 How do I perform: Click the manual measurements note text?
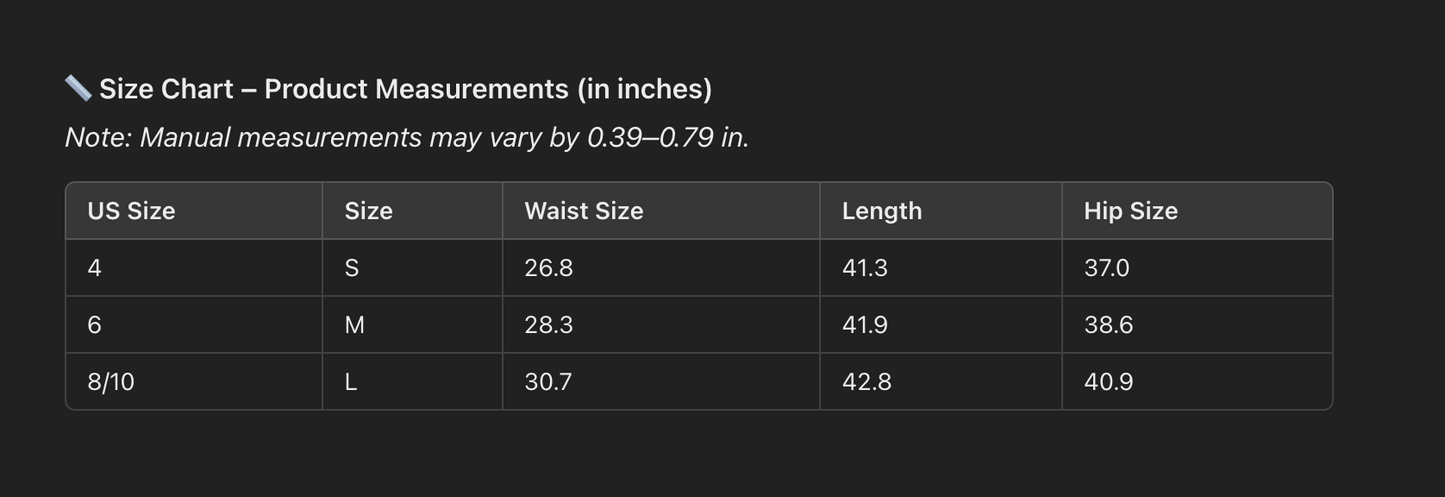tap(407, 137)
